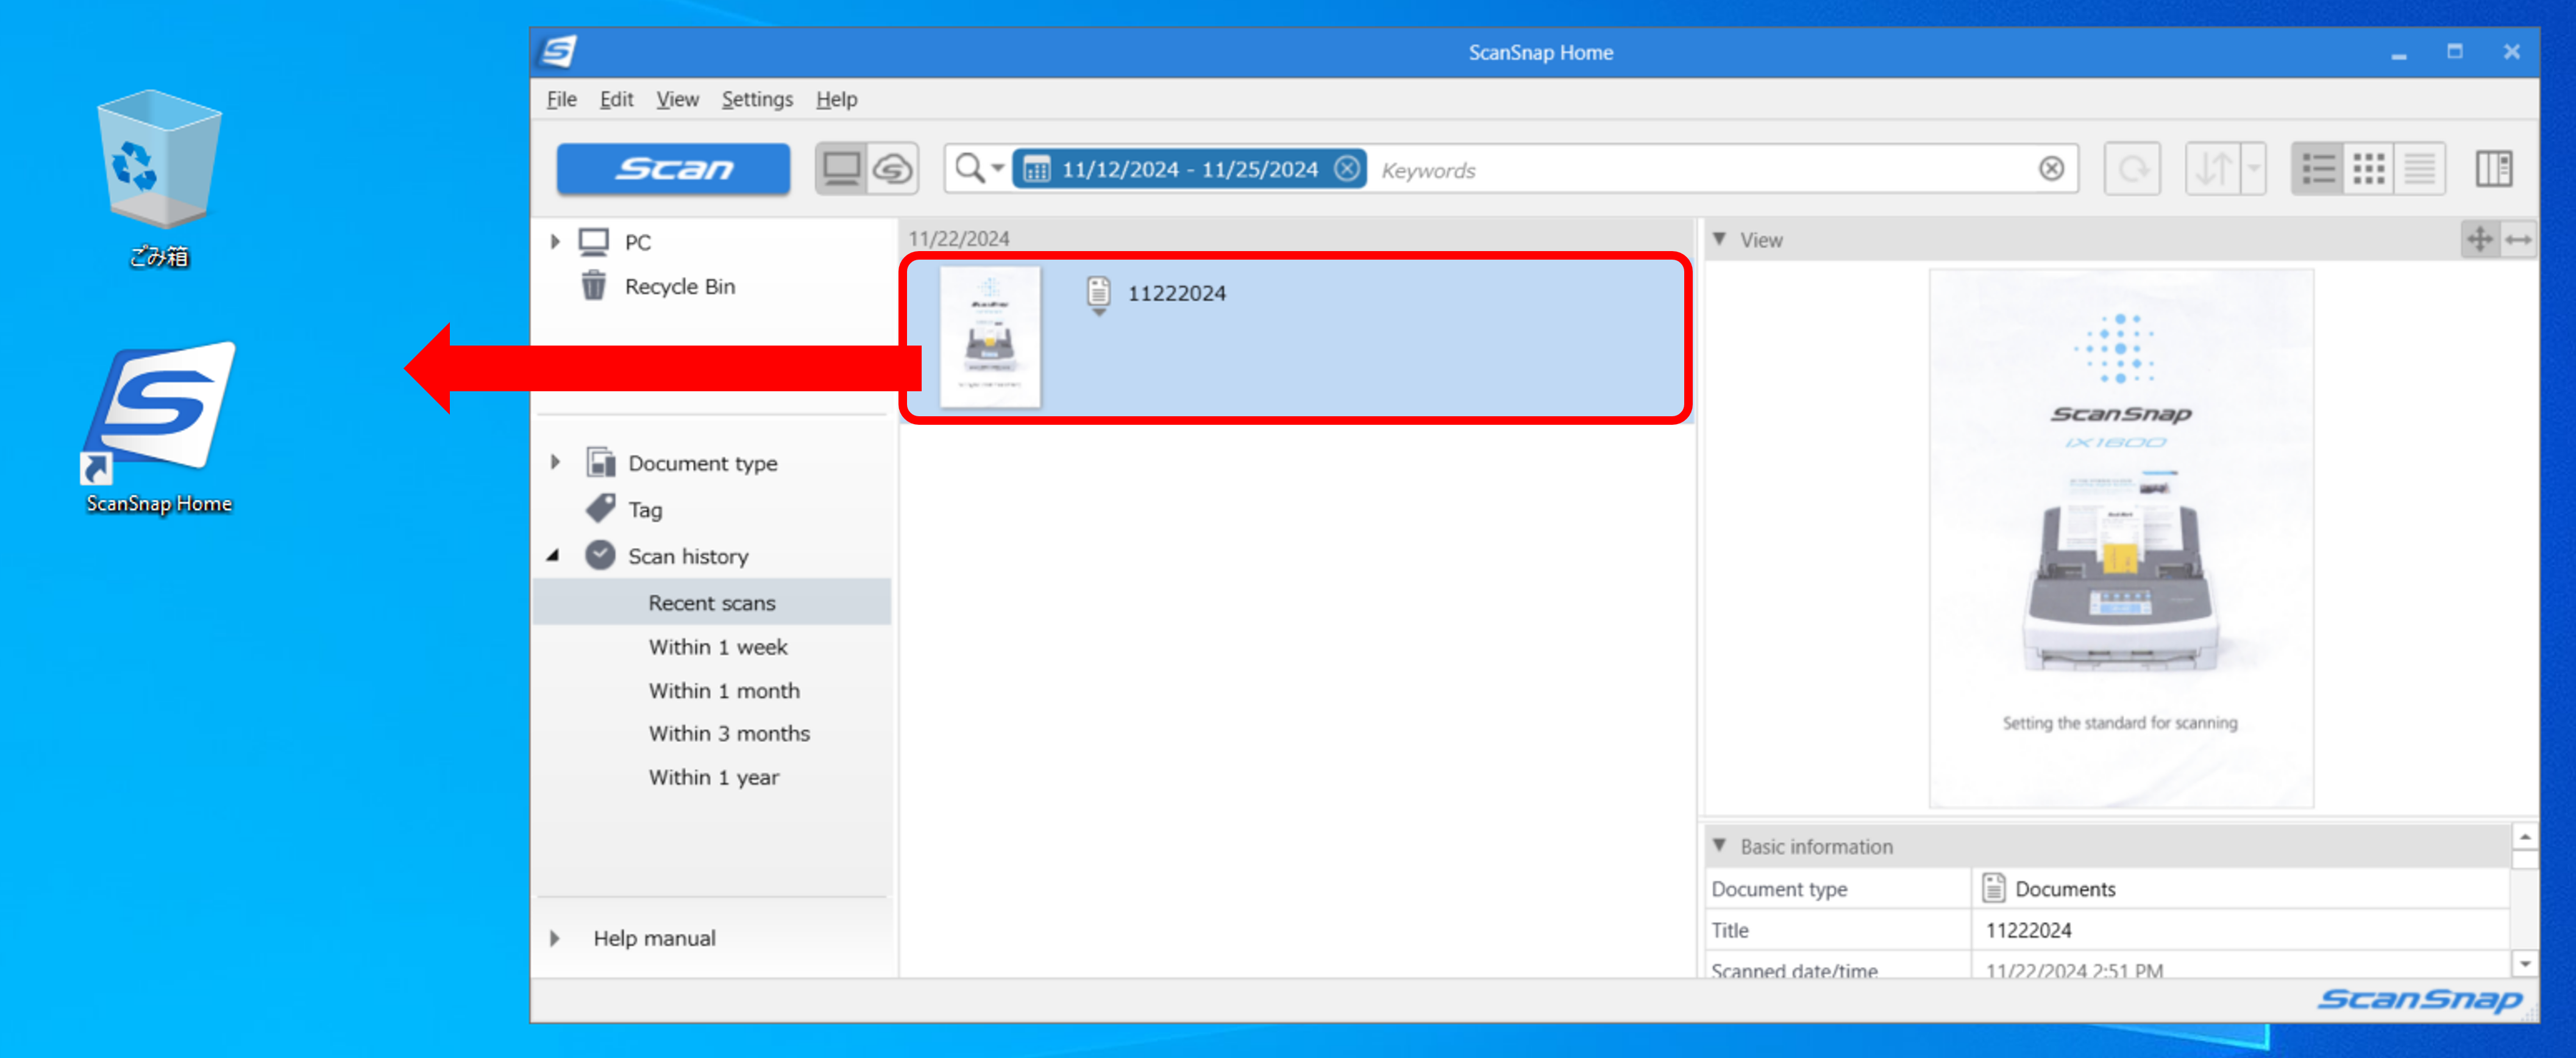Open the sort options dropdown arrow
Viewport: 2576px width, 1058px height.
pos(2253,169)
